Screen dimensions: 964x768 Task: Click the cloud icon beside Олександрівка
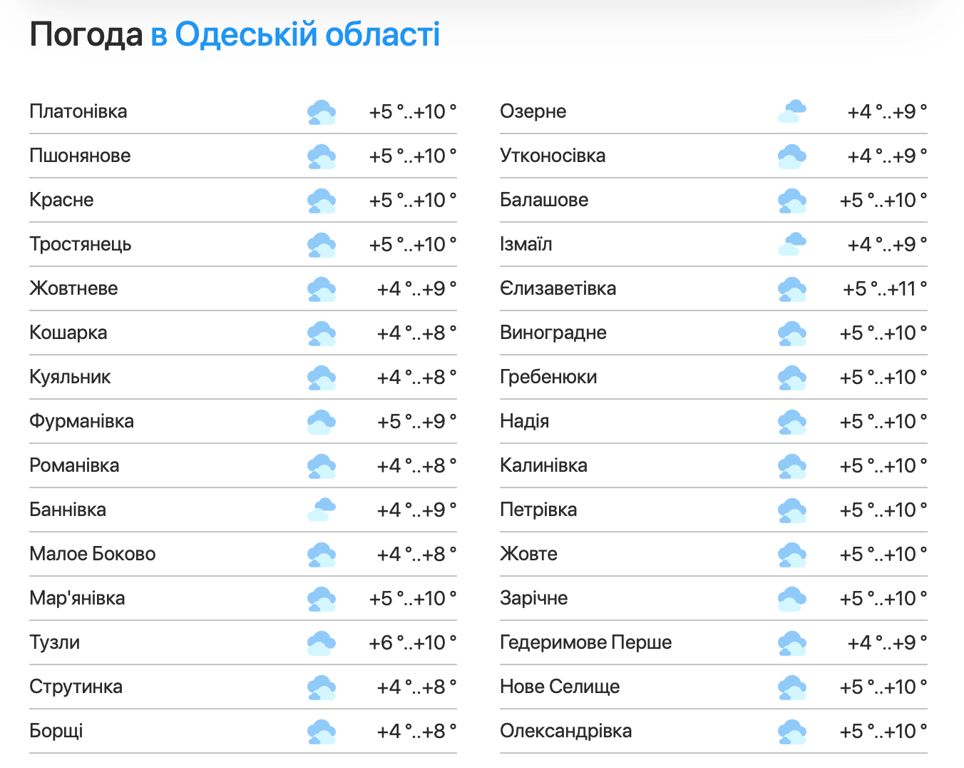coord(791,731)
